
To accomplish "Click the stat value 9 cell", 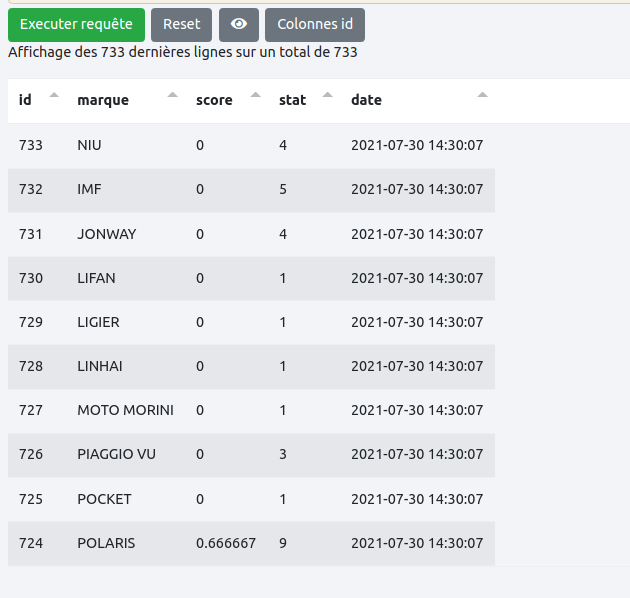I will pos(283,543).
